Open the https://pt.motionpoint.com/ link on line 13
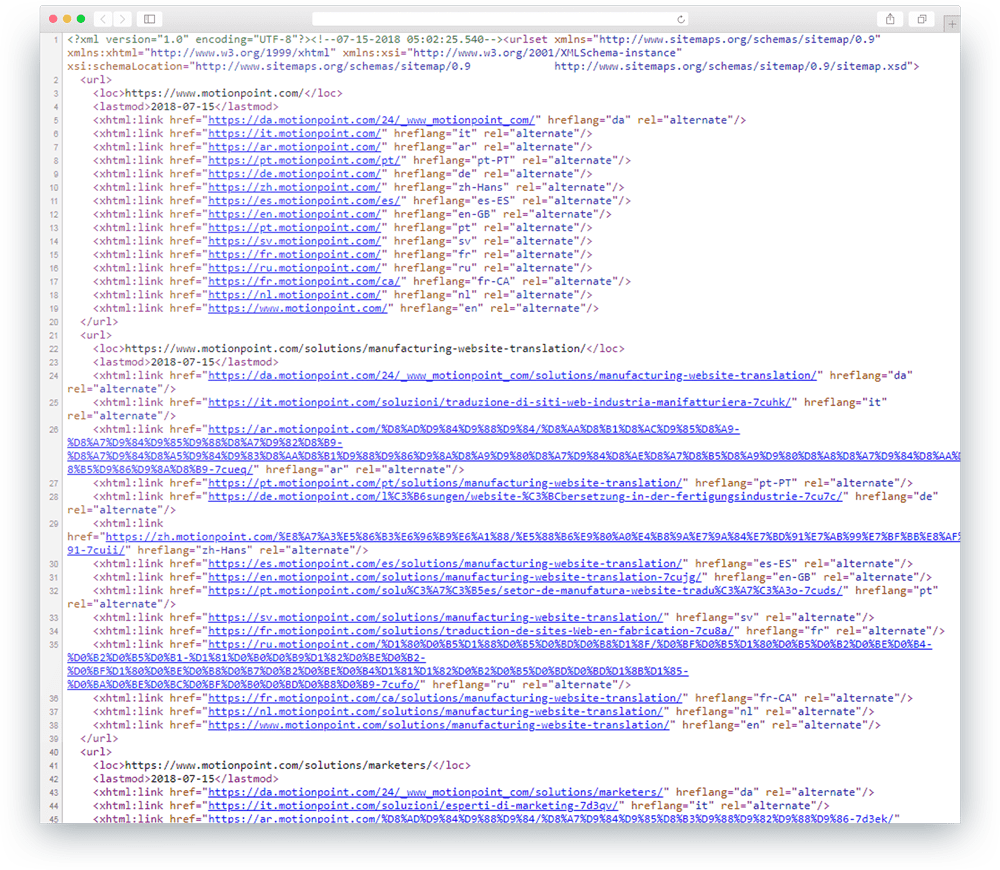The image size is (1000, 870). [x=295, y=228]
